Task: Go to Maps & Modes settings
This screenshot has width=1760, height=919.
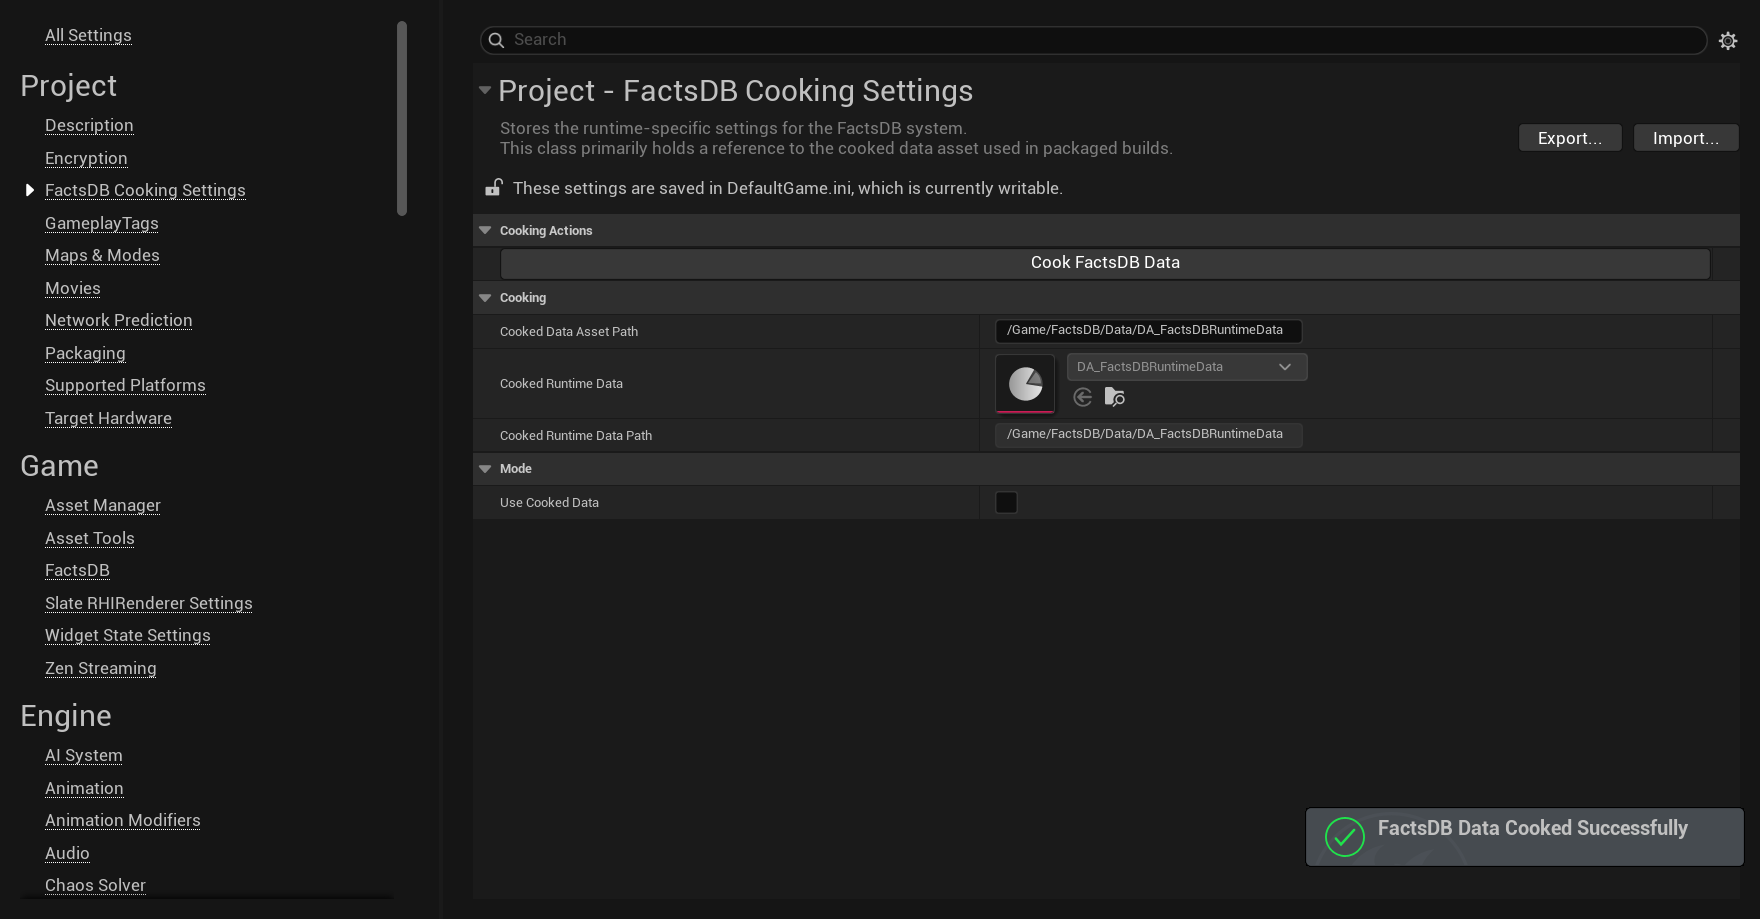Action: (102, 255)
